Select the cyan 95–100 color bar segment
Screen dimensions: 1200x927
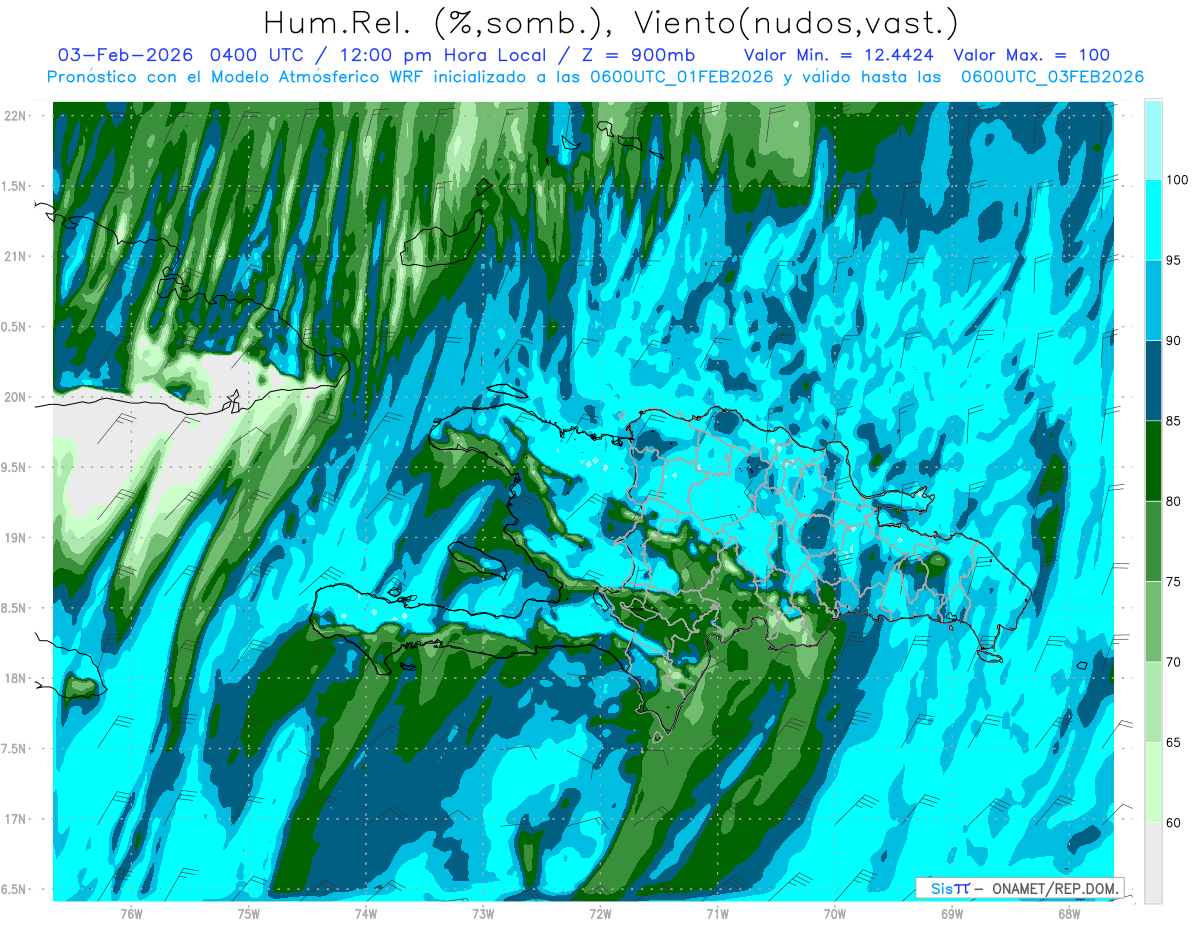point(1152,221)
